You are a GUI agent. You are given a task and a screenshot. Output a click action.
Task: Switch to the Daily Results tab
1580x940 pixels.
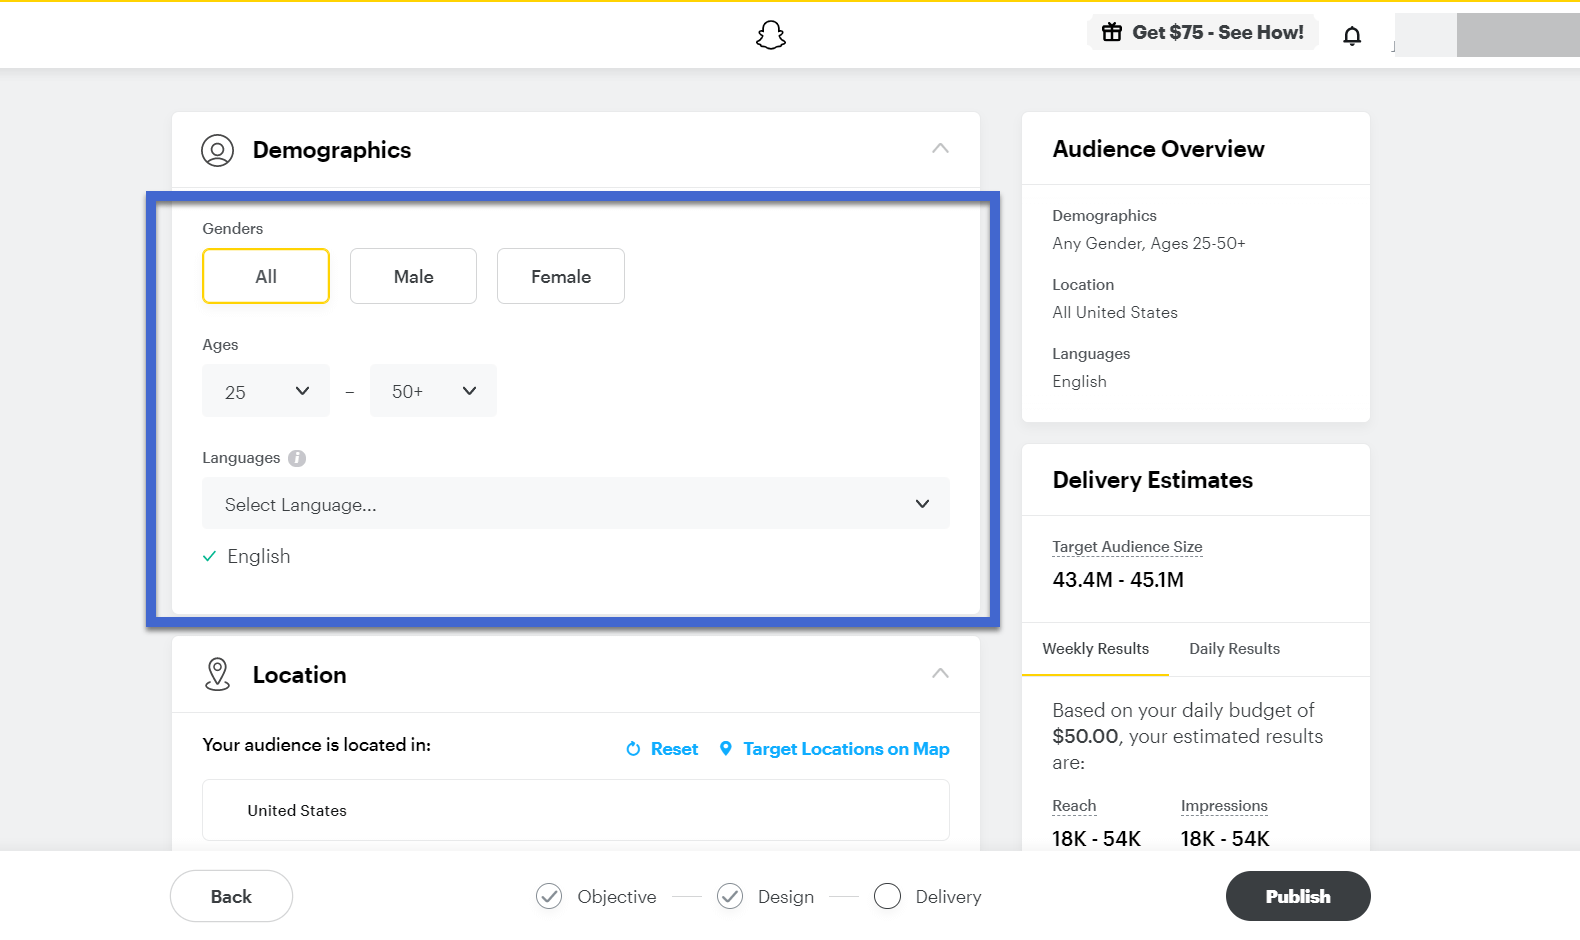point(1234,649)
